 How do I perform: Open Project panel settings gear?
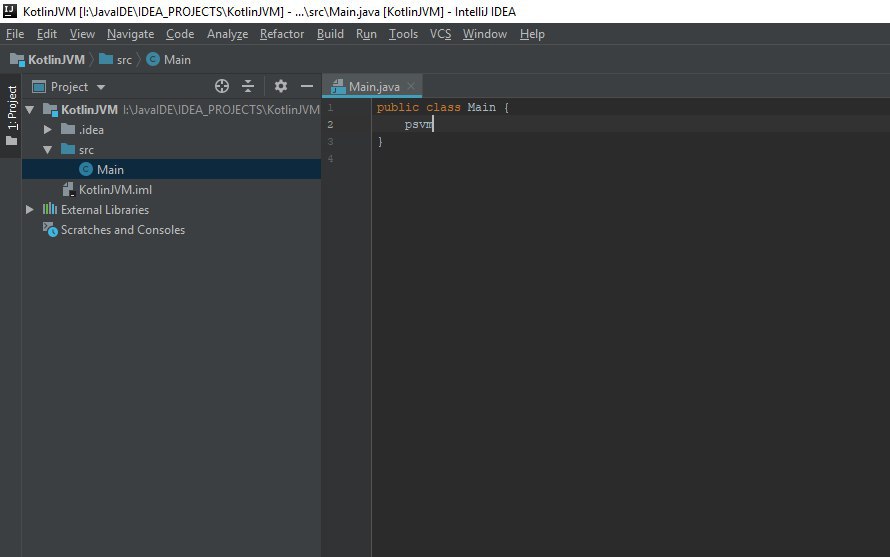280,86
